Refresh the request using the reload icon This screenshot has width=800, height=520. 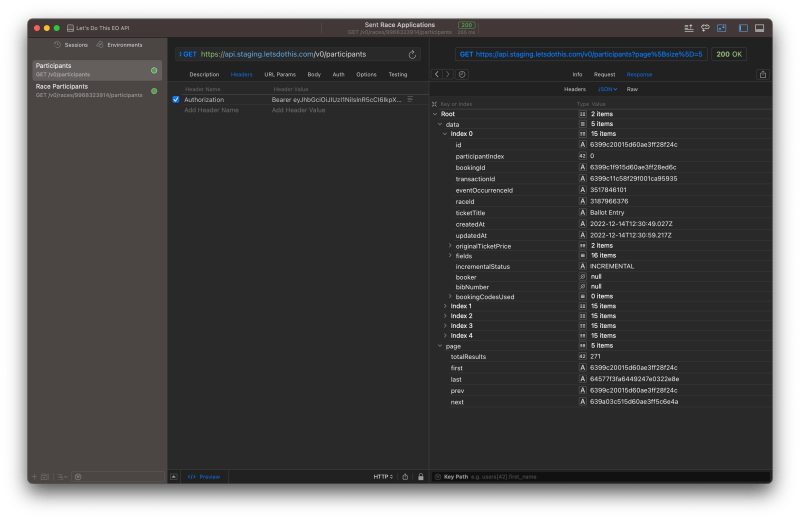(412, 54)
